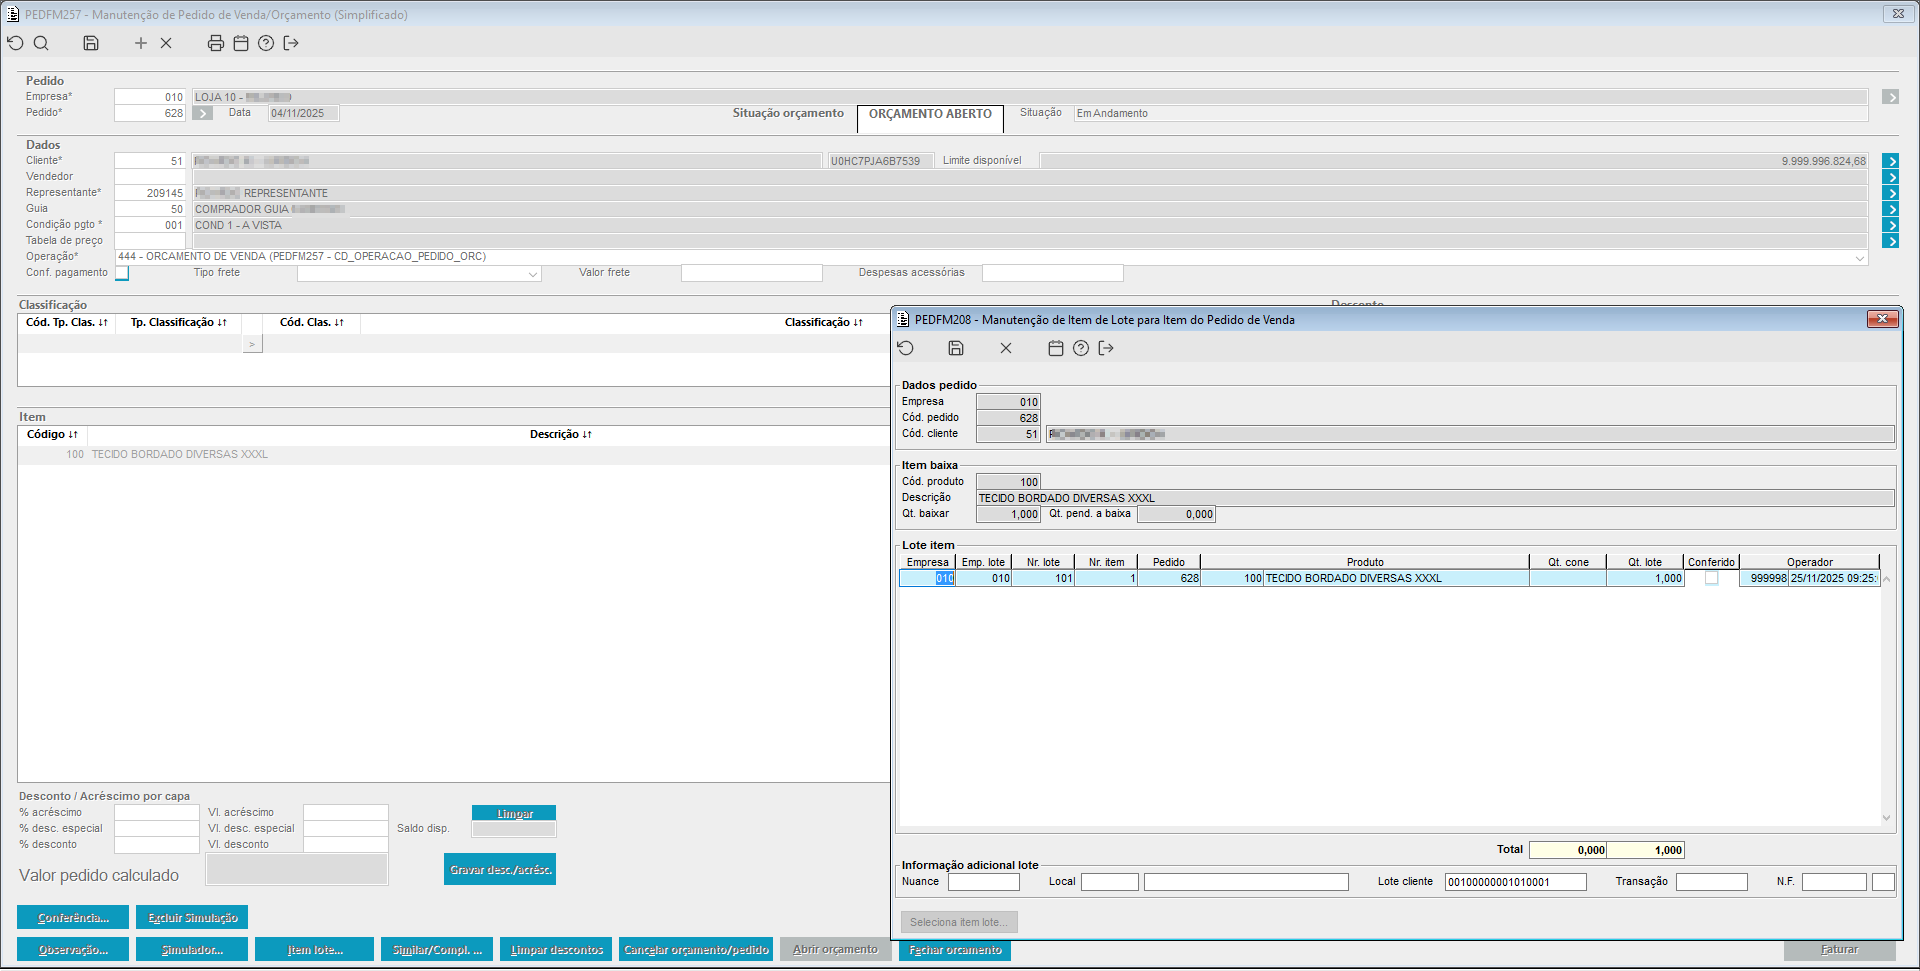The width and height of the screenshot is (1920, 971).
Task: Click the Abrir orçamento button
Action: [x=835, y=949]
